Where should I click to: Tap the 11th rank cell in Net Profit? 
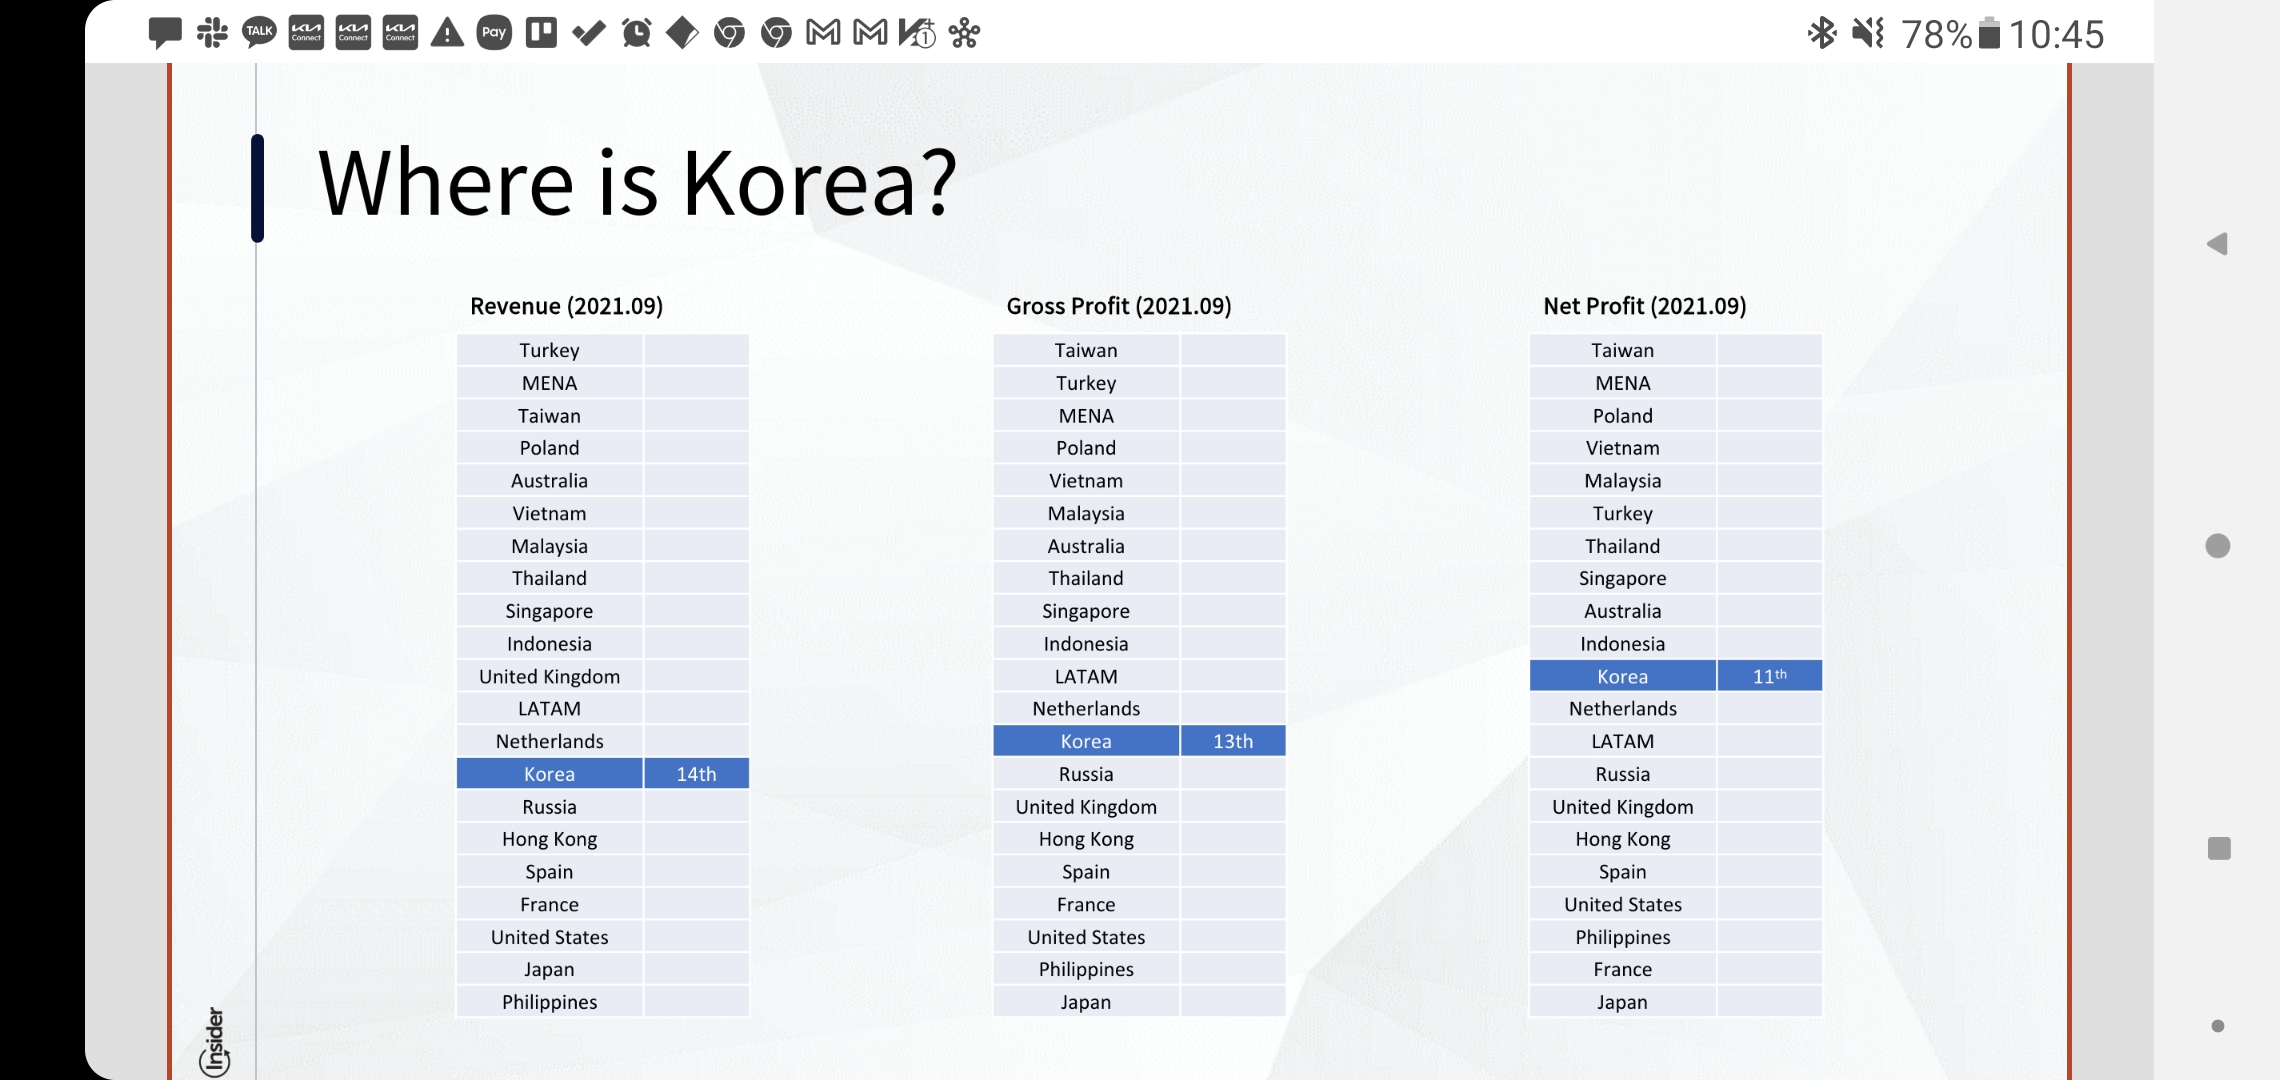(1769, 676)
